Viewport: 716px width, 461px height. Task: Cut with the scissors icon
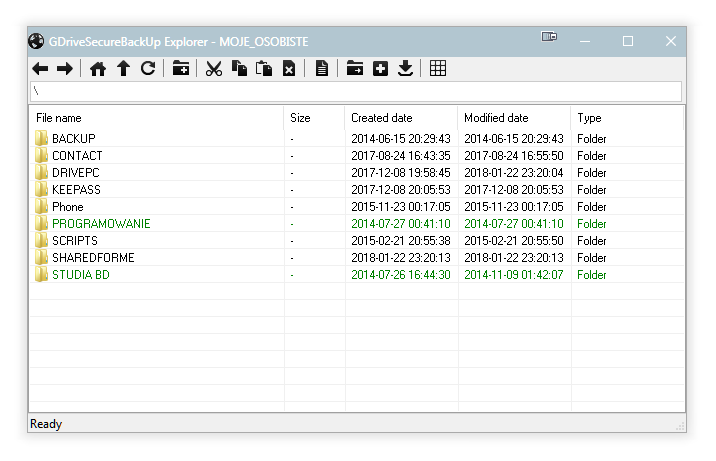214,68
